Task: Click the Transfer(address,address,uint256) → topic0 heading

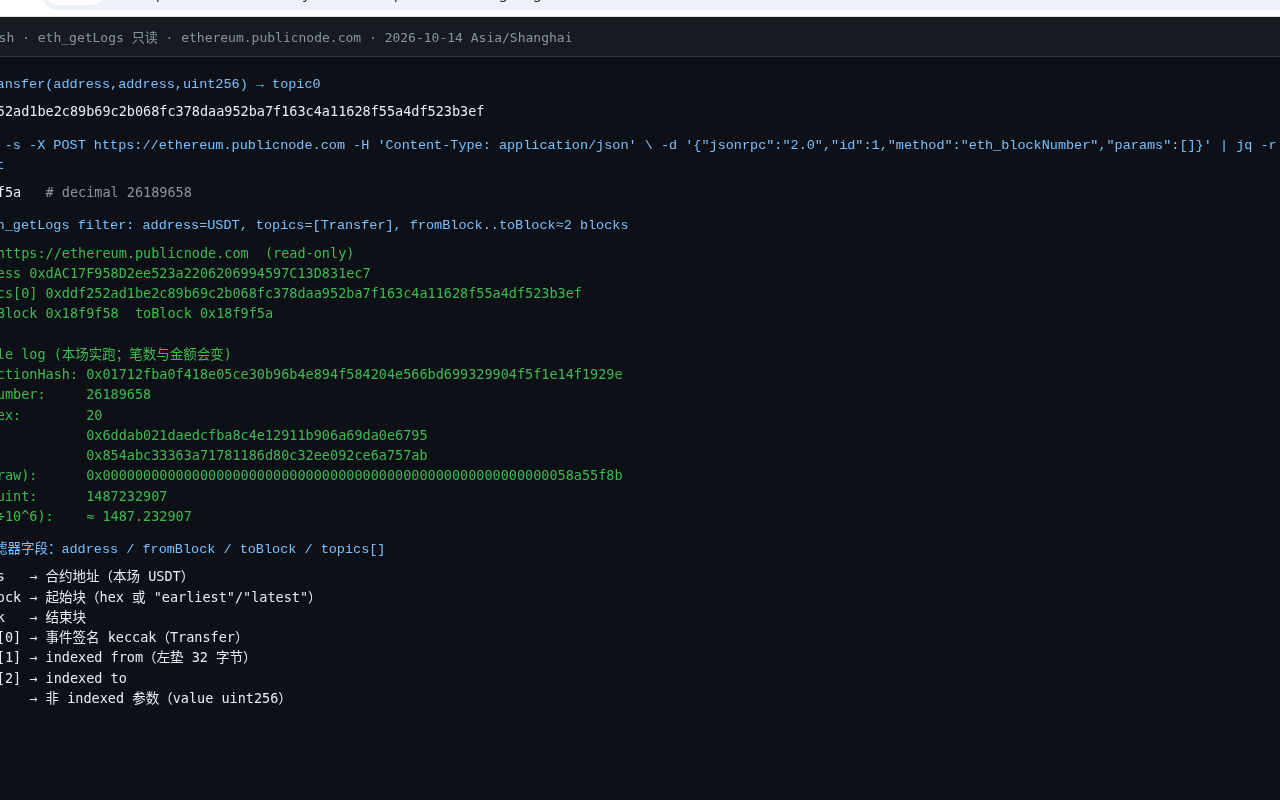Action: tap(160, 84)
